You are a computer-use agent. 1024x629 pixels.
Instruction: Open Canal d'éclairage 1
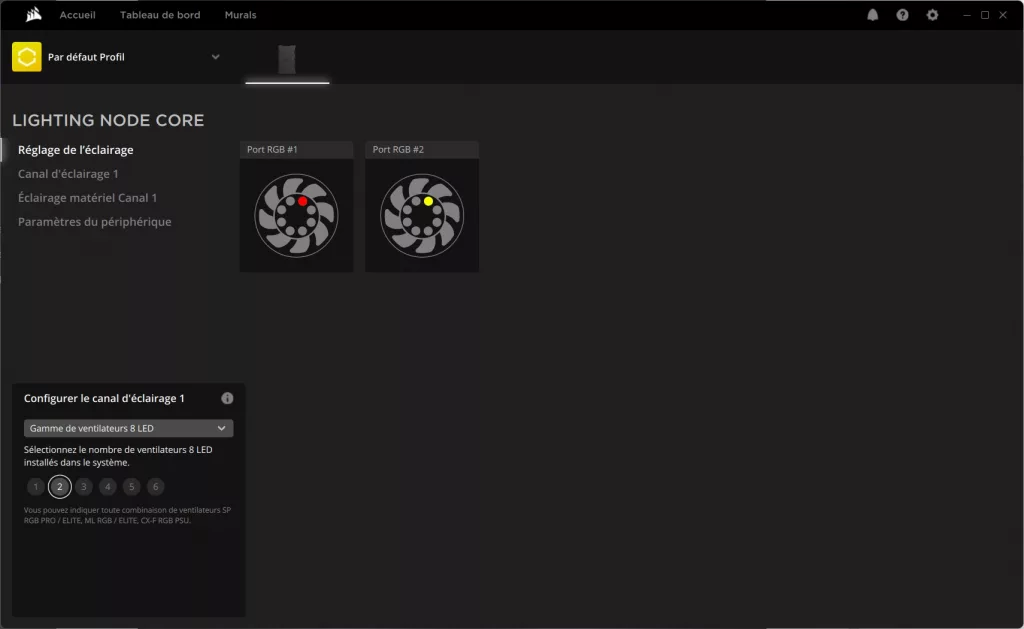tap(68, 174)
